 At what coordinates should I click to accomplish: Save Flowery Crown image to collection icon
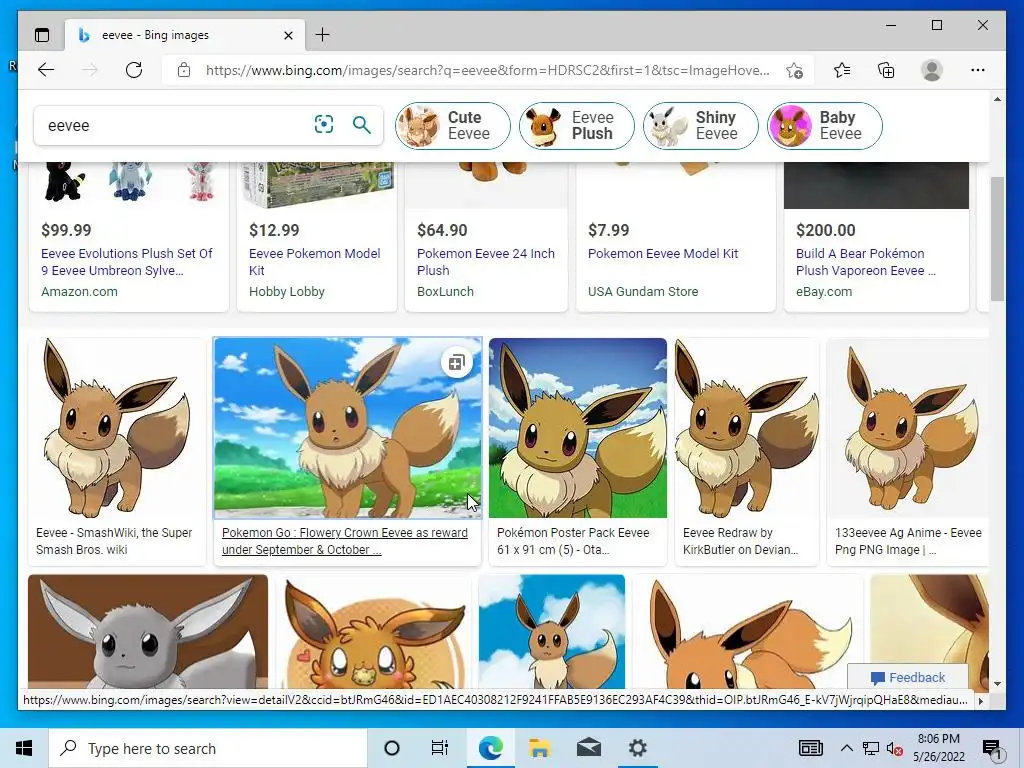[456, 362]
